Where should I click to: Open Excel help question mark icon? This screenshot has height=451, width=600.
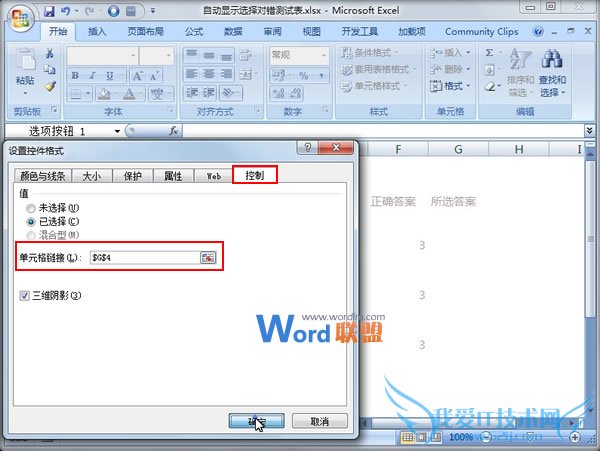point(538,31)
